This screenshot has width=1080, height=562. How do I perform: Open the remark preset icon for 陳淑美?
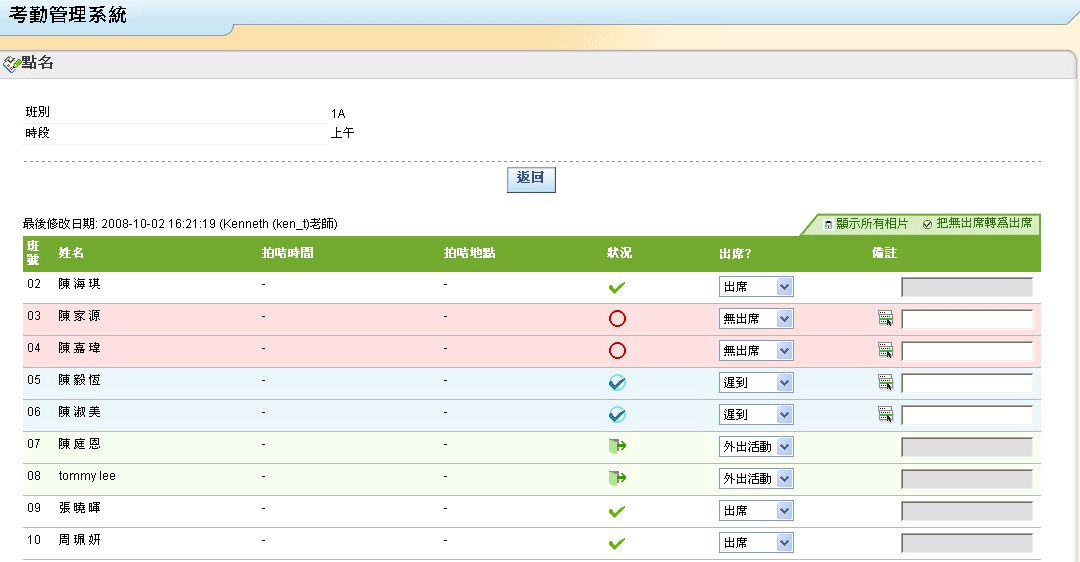(885, 414)
